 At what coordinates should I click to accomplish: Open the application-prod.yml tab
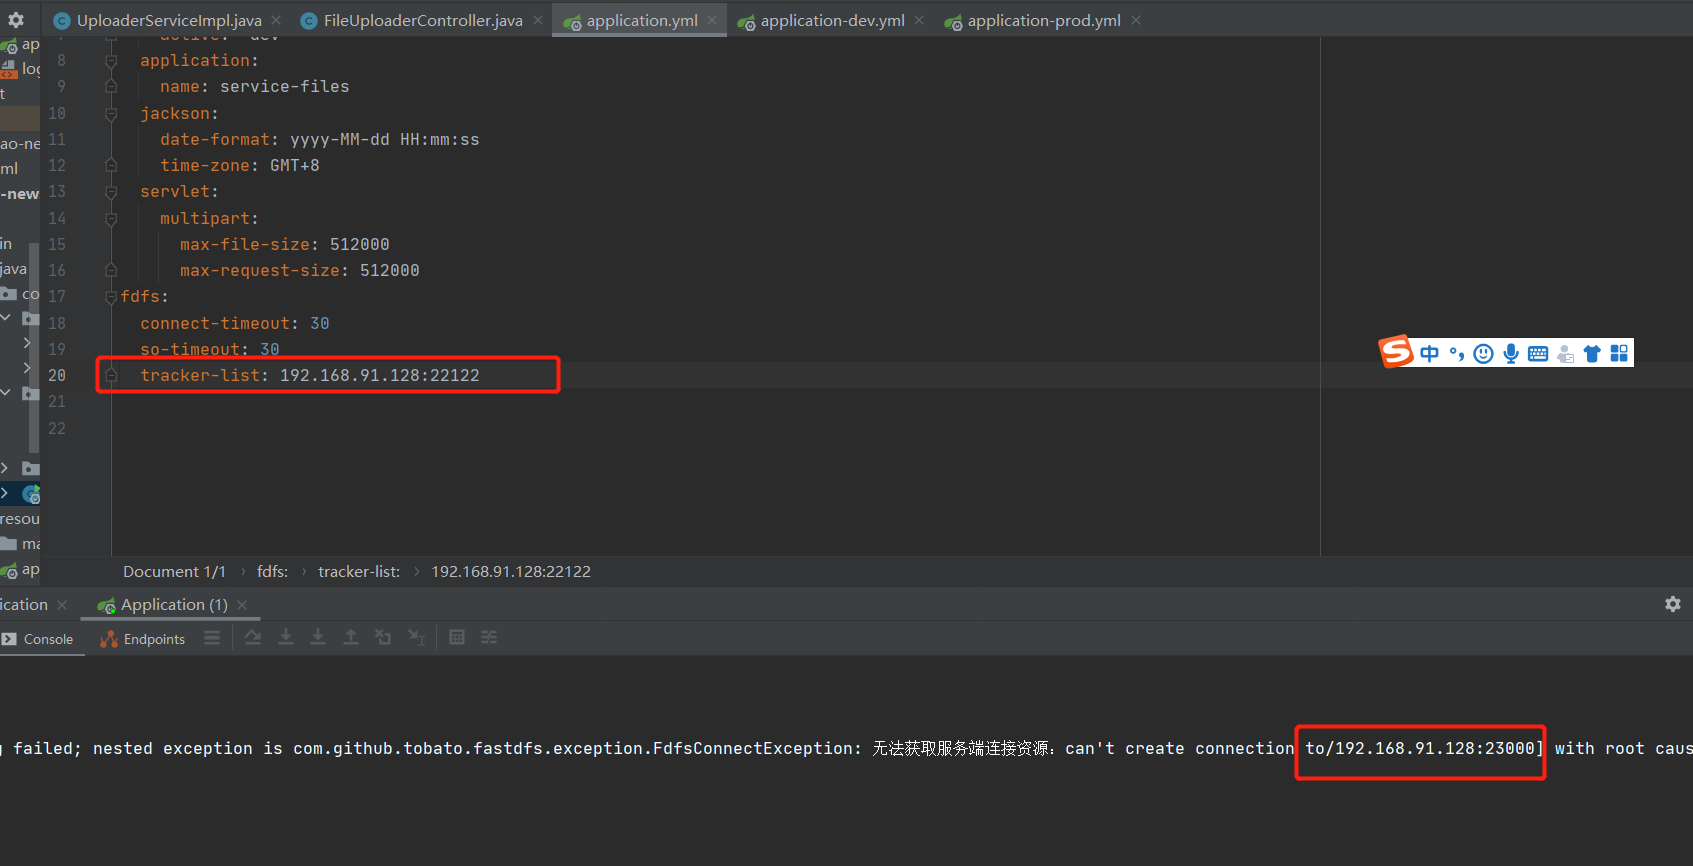pyautogui.click(x=1044, y=20)
